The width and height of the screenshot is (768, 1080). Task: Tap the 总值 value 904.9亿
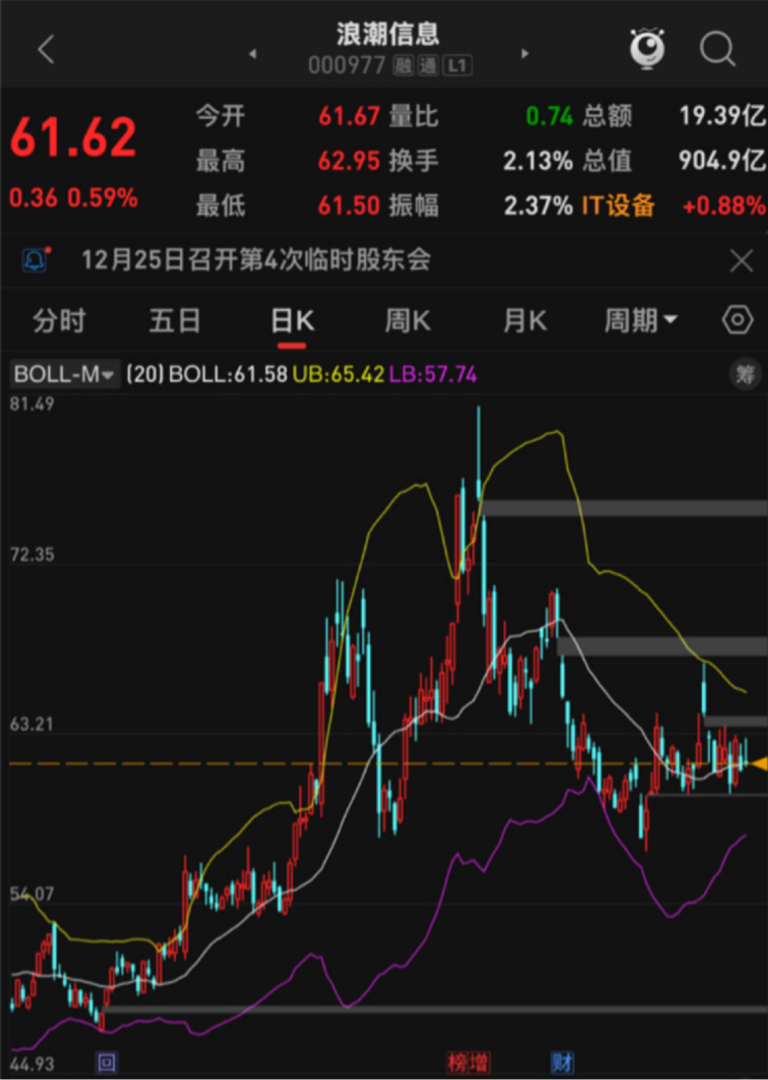(723, 161)
